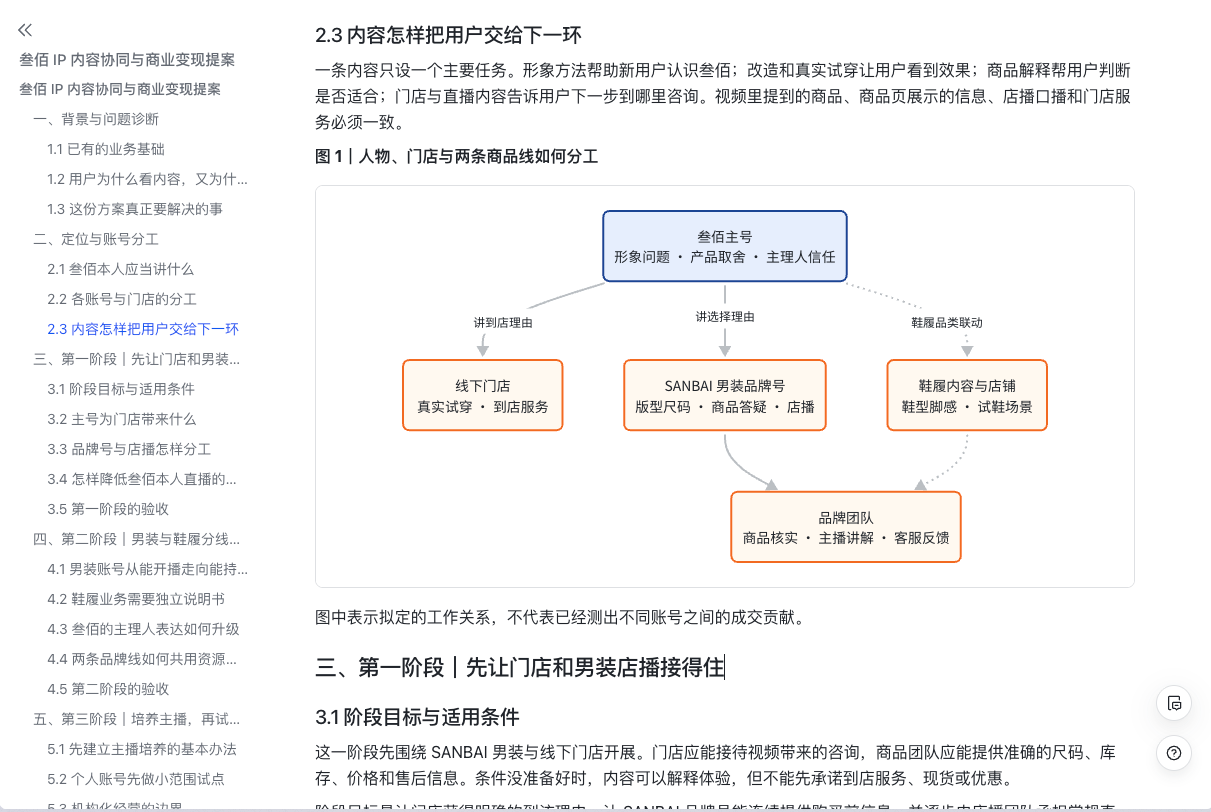Image resolution: width=1211 pixels, height=812 pixels.
Task: Open outline item 1.3 这份方案真正要解决的事
Action: click(x=135, y=209)
